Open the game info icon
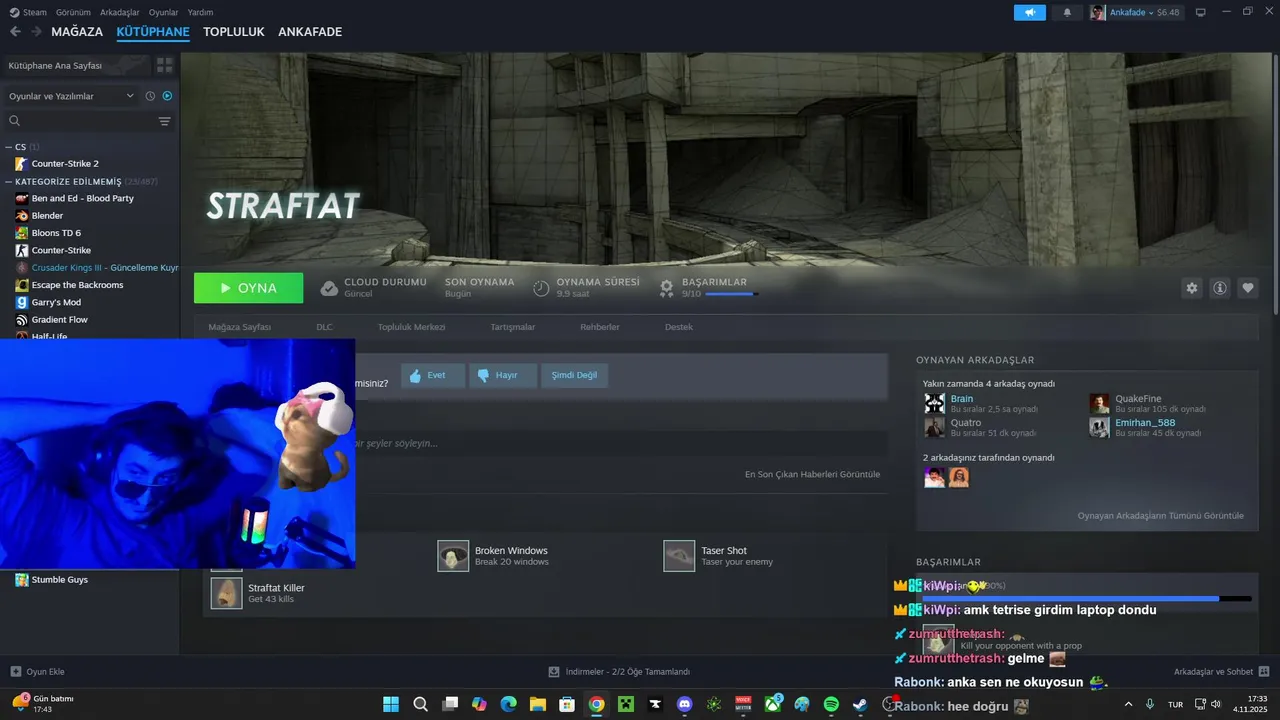Image resolution: width=1280 pixels, height=720 pixels. click(1220, 288)
